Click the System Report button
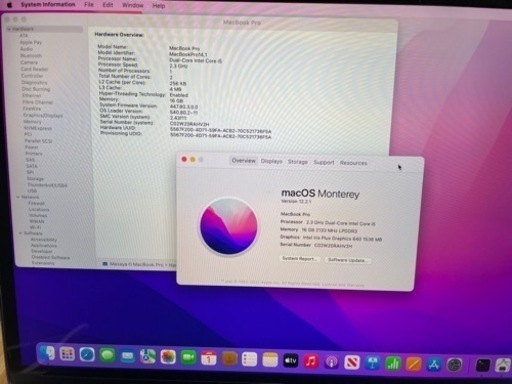This screenshot has height=384, width=512. pyautogui.click(x=299, y=259)
